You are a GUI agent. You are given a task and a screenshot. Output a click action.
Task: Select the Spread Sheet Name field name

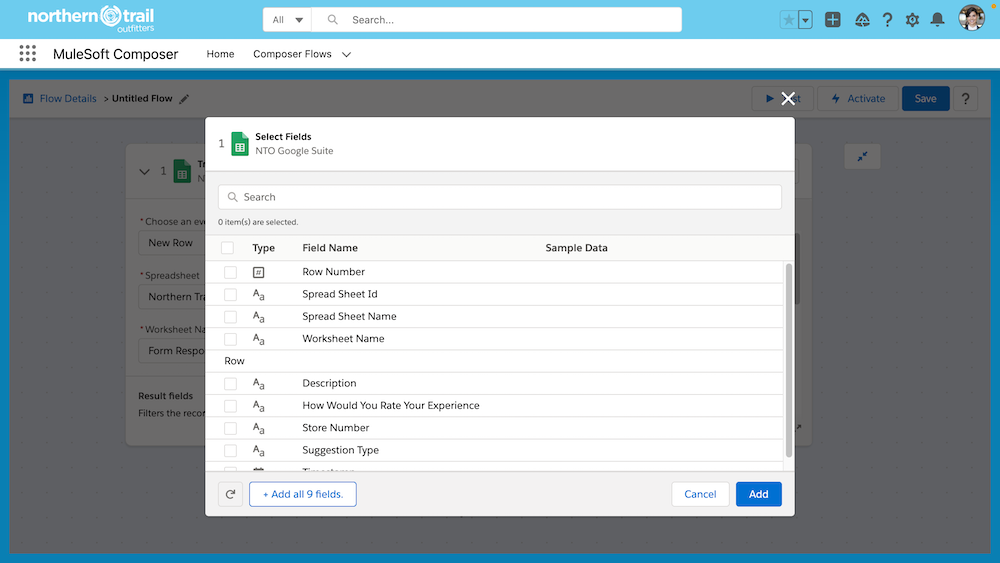(349, 316)
